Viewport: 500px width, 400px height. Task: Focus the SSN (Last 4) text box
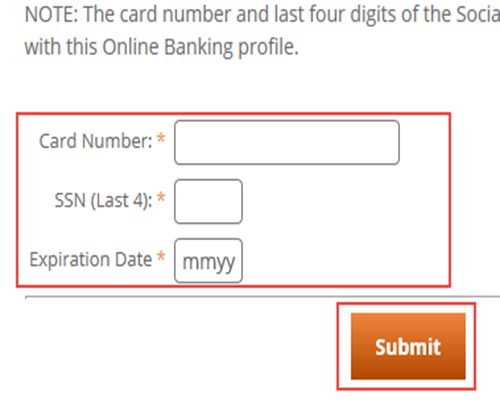(x=208, y=201)
